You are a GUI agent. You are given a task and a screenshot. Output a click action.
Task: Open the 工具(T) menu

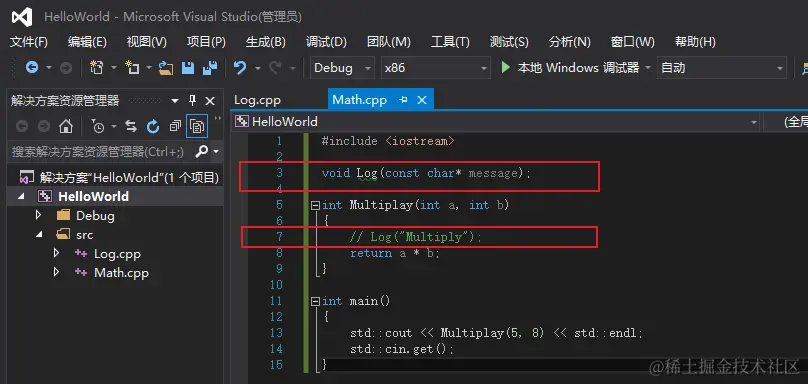(x=450, y=42)
